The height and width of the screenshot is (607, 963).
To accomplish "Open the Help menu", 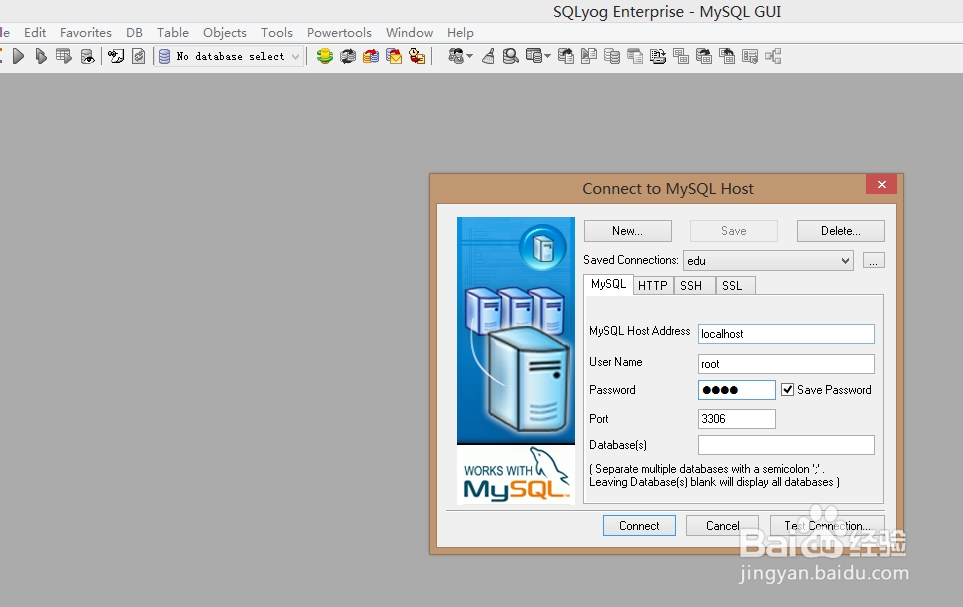I will pos(460,33).
